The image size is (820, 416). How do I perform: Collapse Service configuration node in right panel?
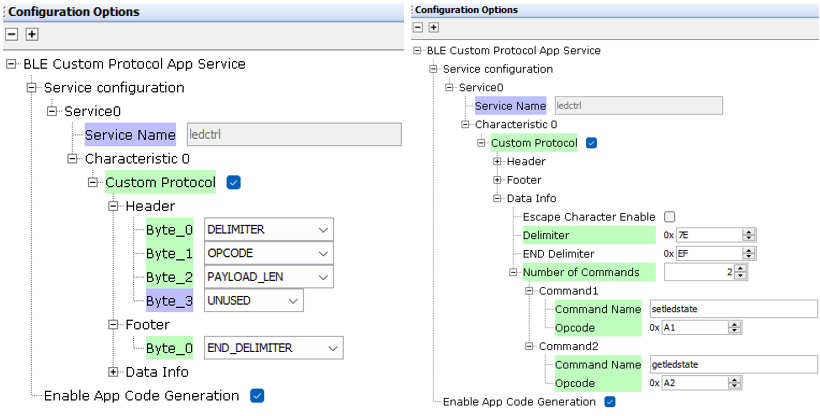click(x=434, y=69)
